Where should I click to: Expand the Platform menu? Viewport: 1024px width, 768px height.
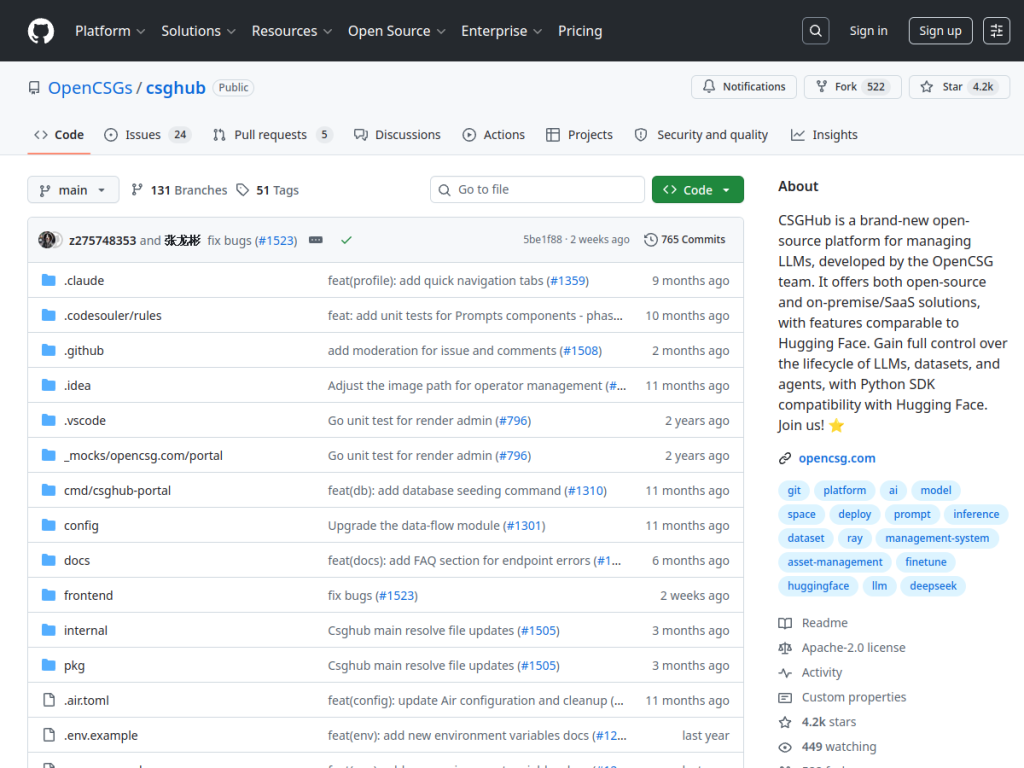point(110,31)
